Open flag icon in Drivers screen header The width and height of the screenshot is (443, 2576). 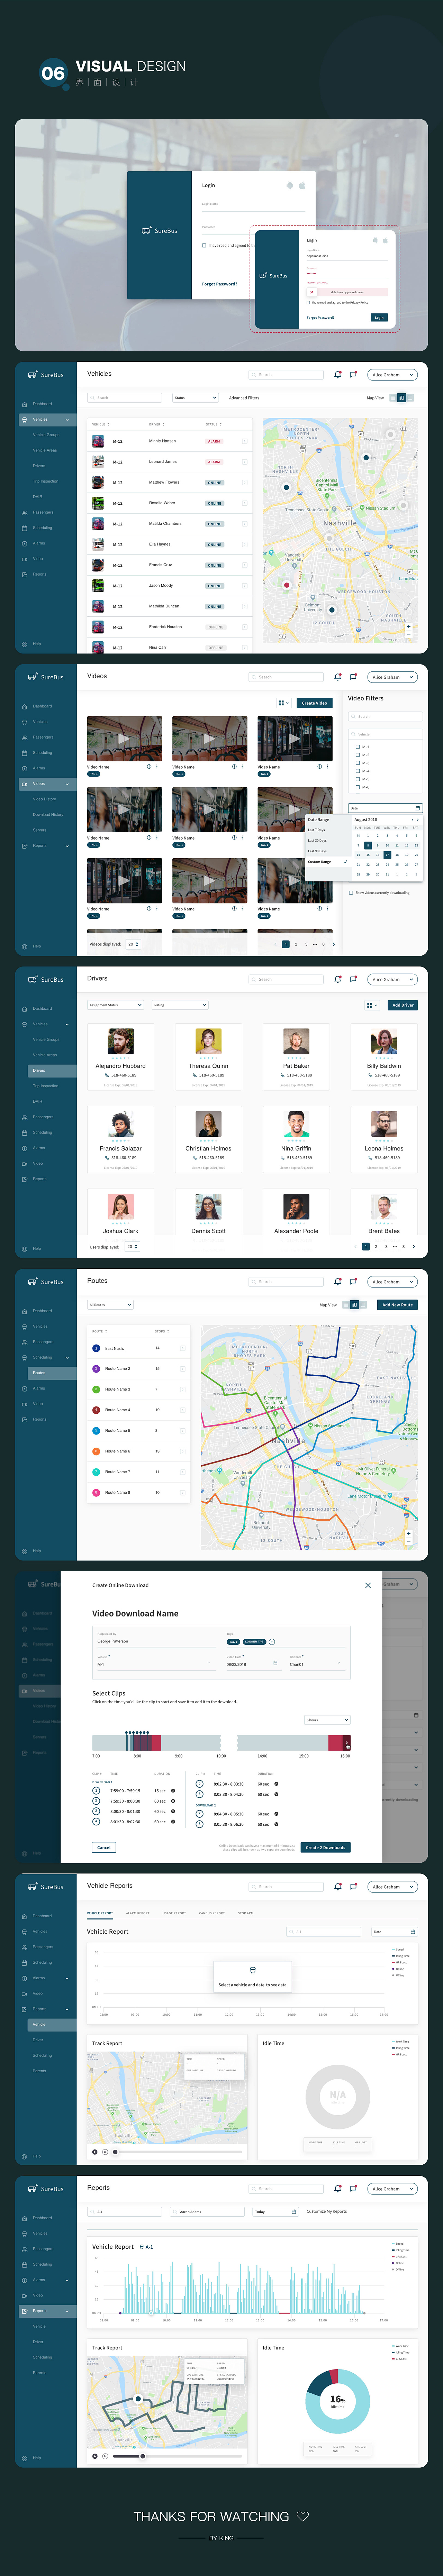[x=353, y=979]
